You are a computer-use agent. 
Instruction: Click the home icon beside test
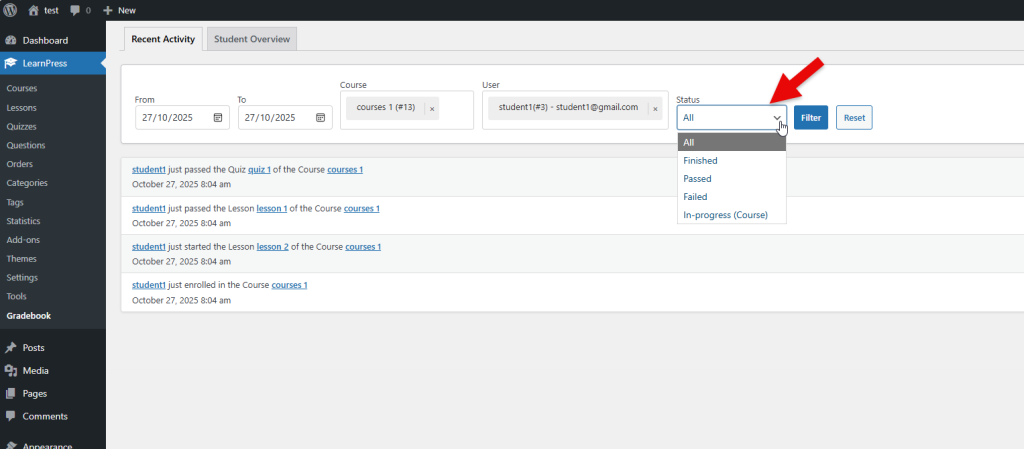[34, 10]
